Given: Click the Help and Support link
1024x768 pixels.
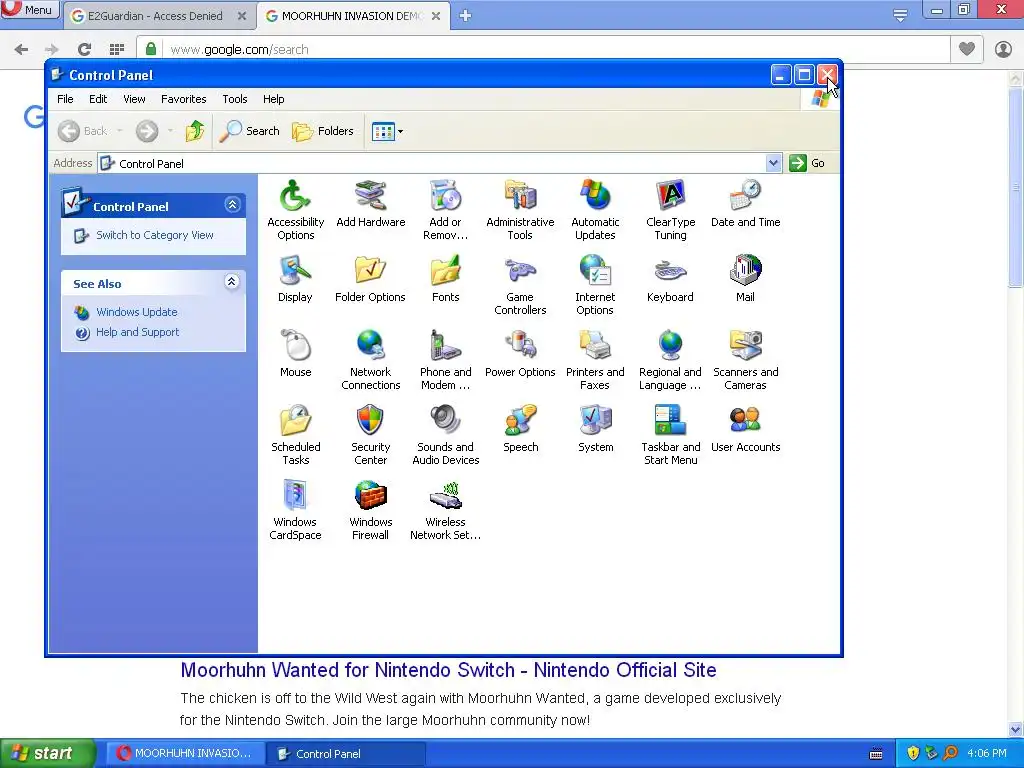Looking at the screenshot, I should tap(137, 332).
